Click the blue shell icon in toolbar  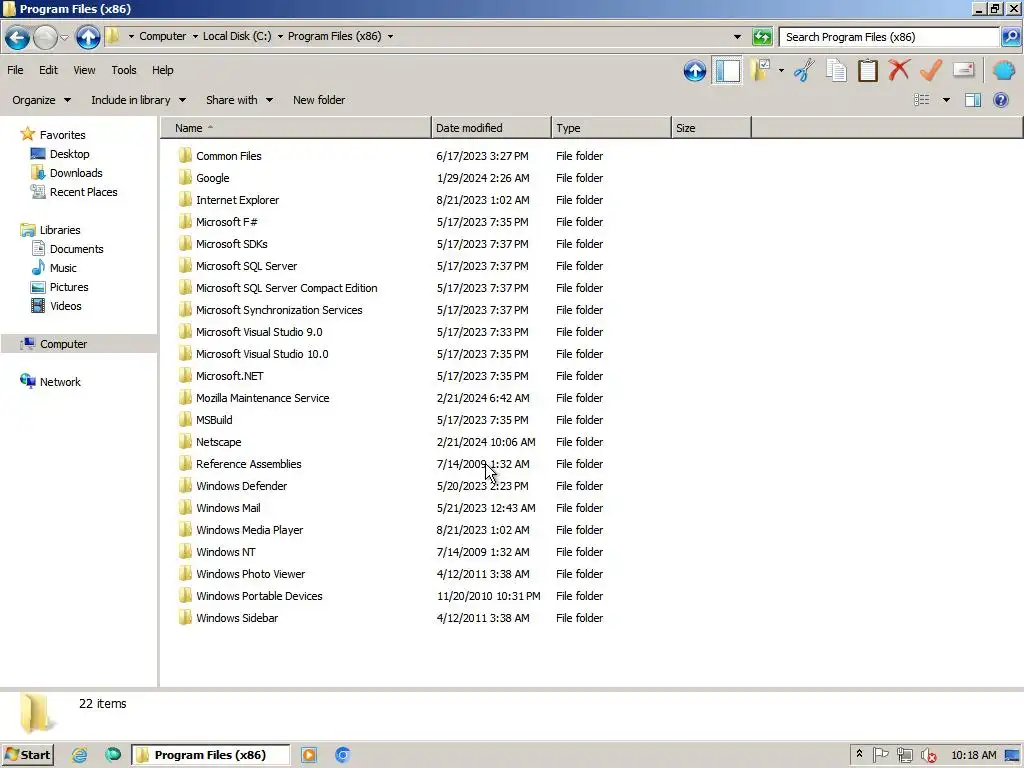click(1004, 70)
